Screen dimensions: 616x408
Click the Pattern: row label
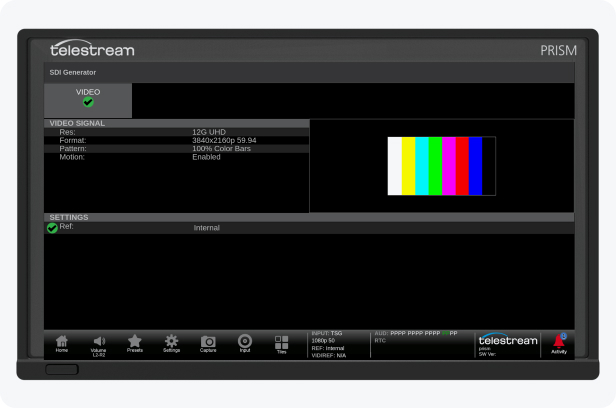(x=73, y=148)
